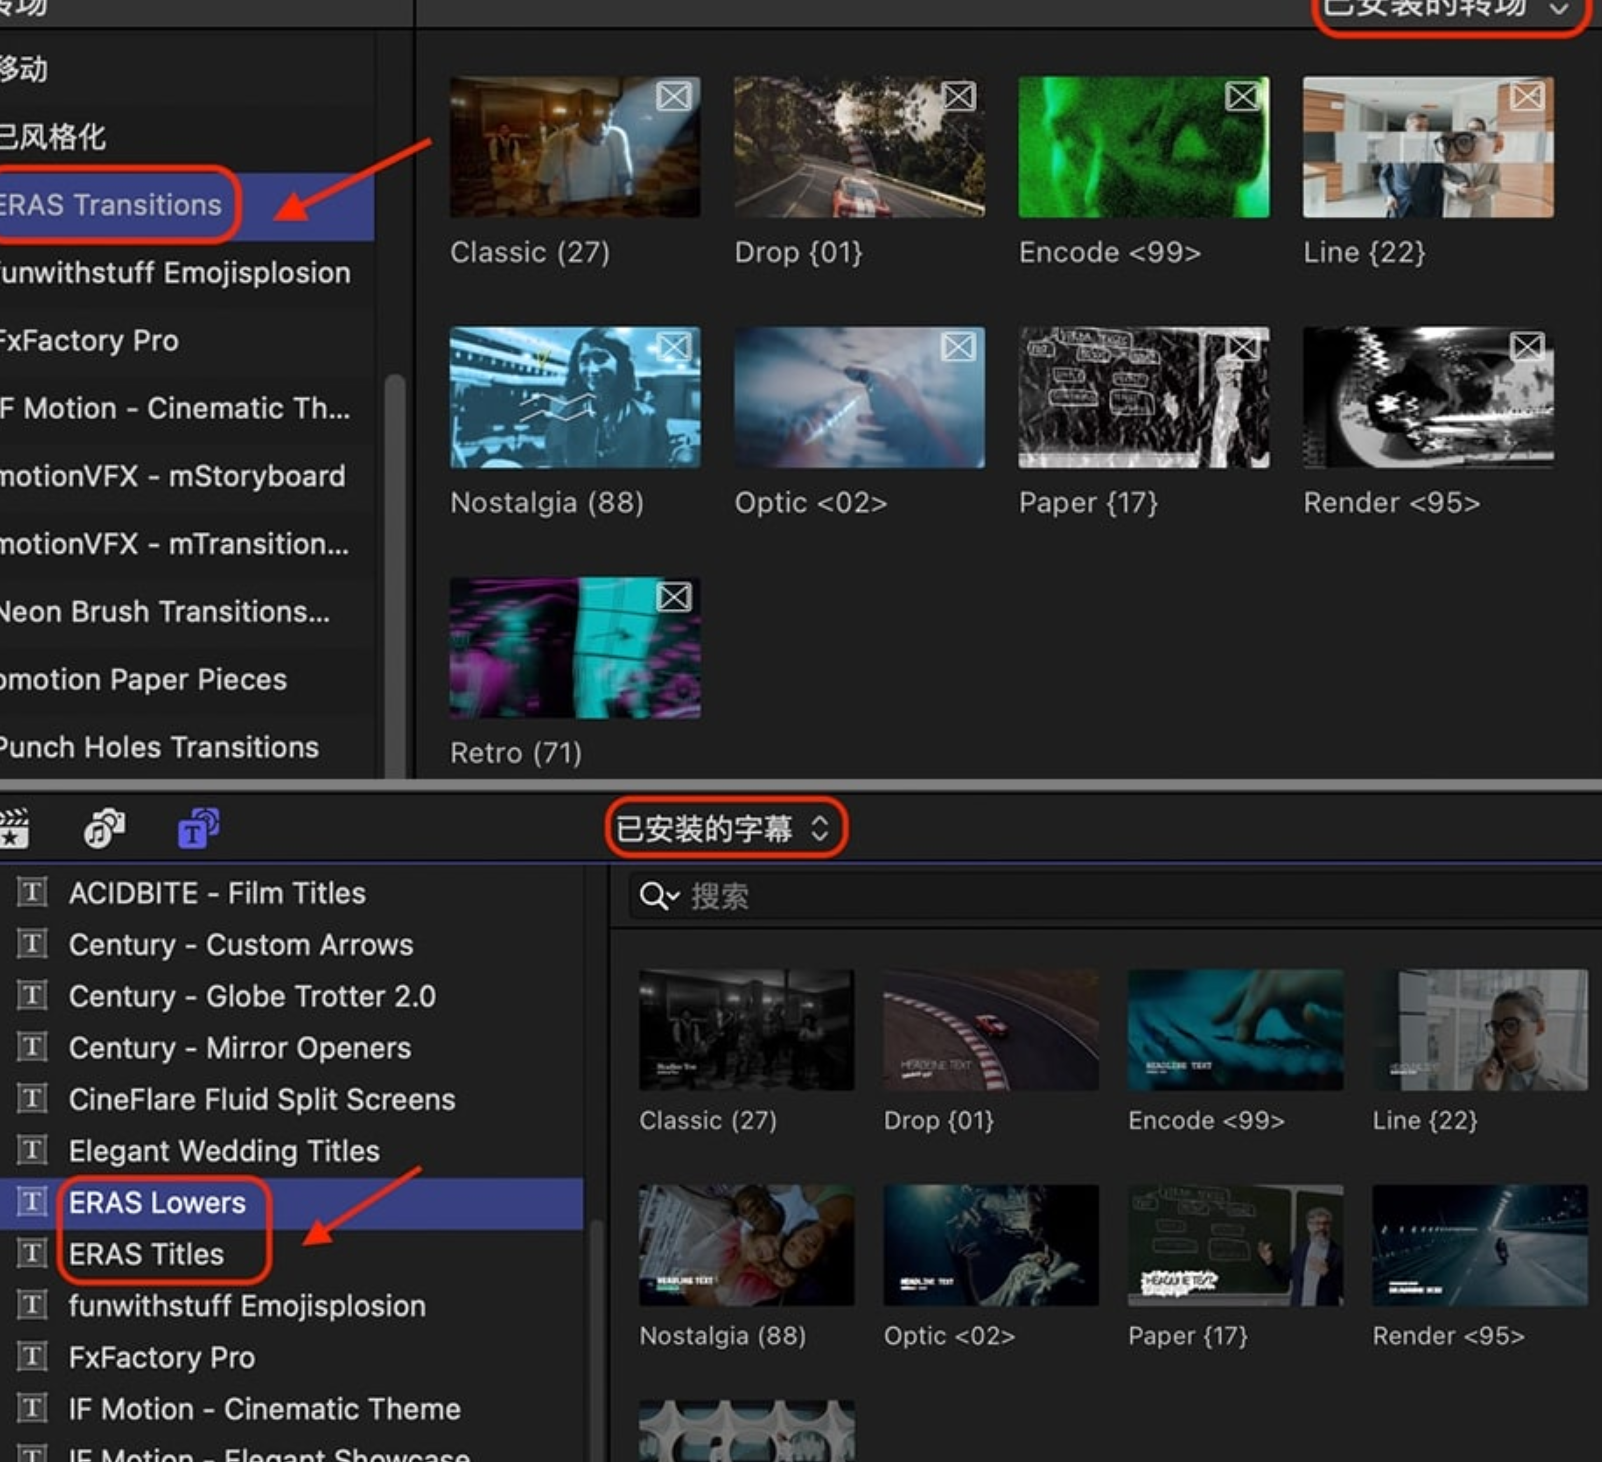This screenshot has height=1462, width=1602.
Task: Select the Render <95> lower-third title thumbnail
Action: [1480, 1245]
